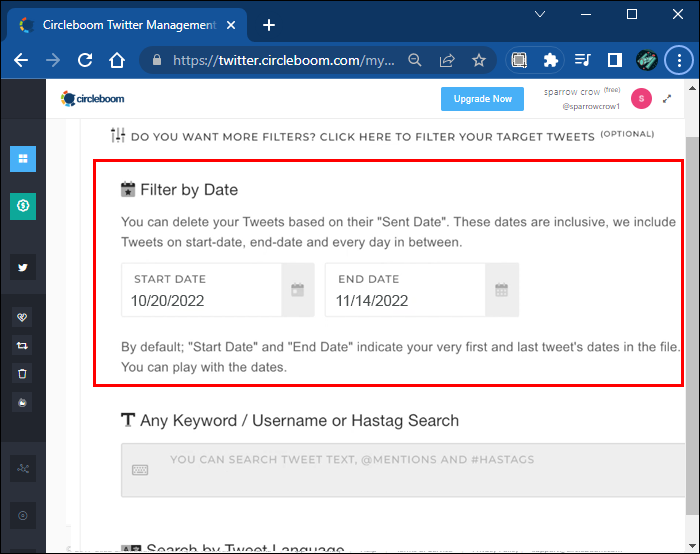Viewport: 700px width, 554px height.
Task: Open the Chrome three-dot menu
Action: [680, 60]
